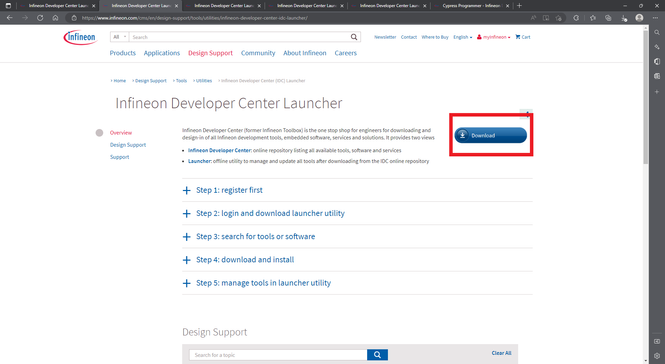The image size is (665, 364).
Task: Reload the page with the refresh icon
Action: pos(40,18)
